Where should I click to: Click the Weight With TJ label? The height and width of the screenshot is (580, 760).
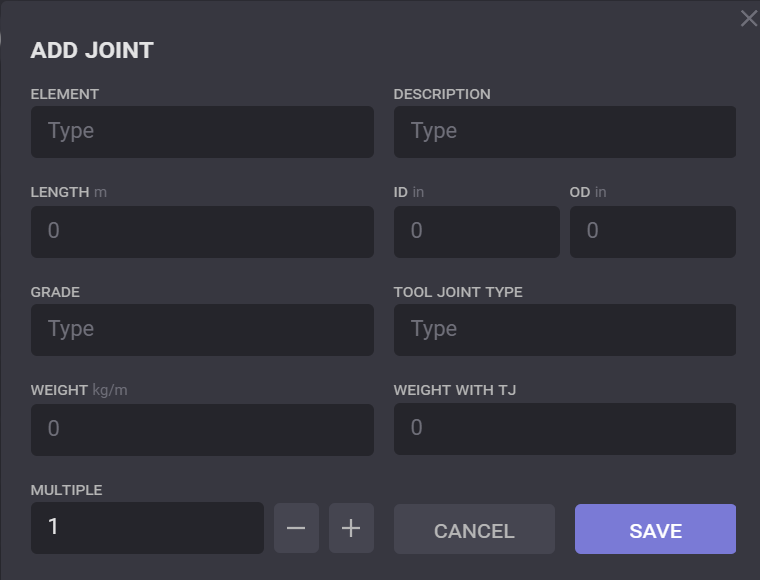point(454,390)
